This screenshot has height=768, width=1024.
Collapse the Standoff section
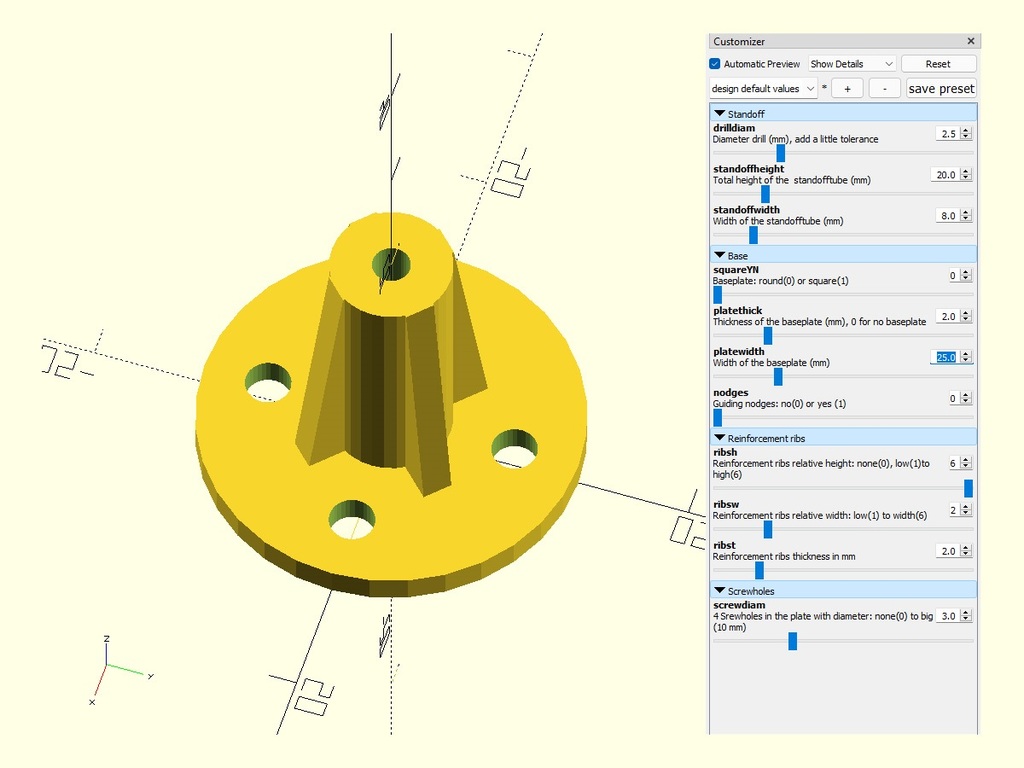point(720,114)
